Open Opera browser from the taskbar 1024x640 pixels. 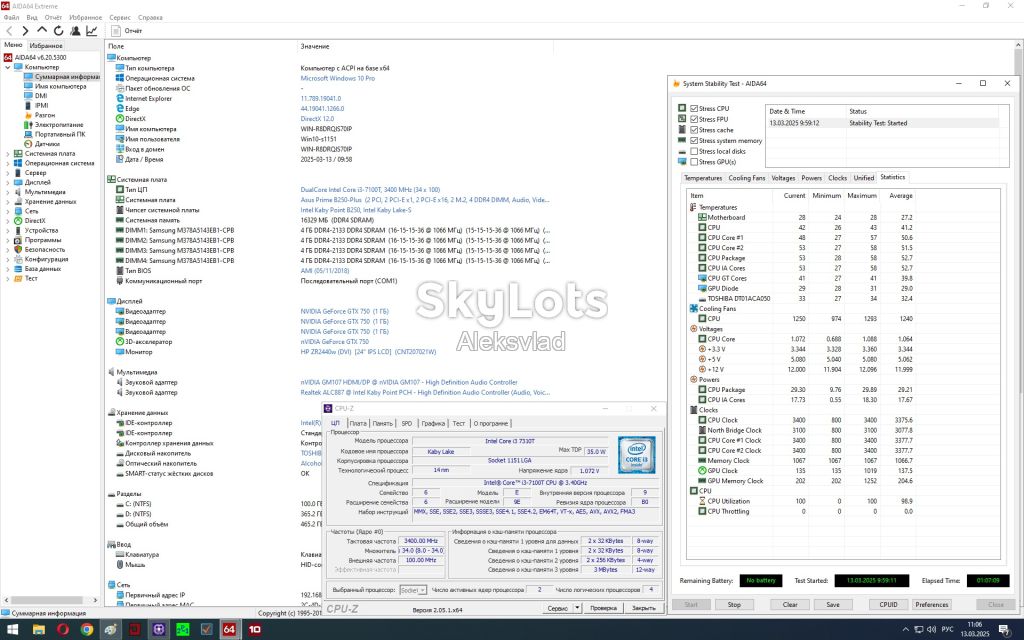click(x=63, y=630)
